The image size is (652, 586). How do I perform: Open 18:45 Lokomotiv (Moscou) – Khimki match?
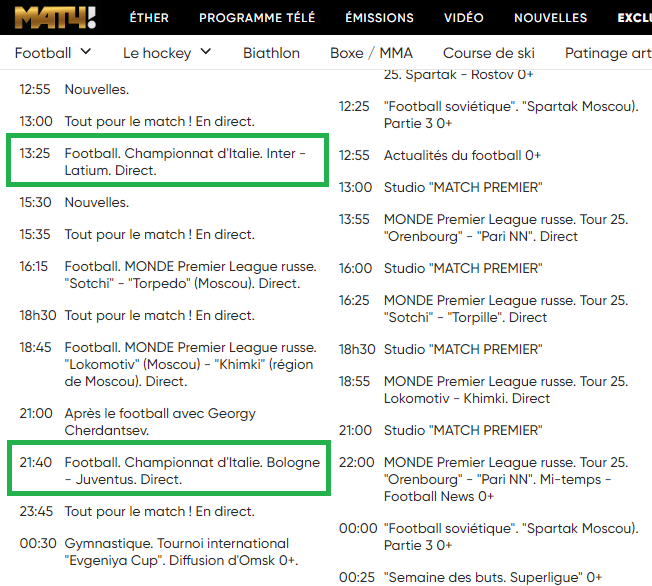click(168, 364)
